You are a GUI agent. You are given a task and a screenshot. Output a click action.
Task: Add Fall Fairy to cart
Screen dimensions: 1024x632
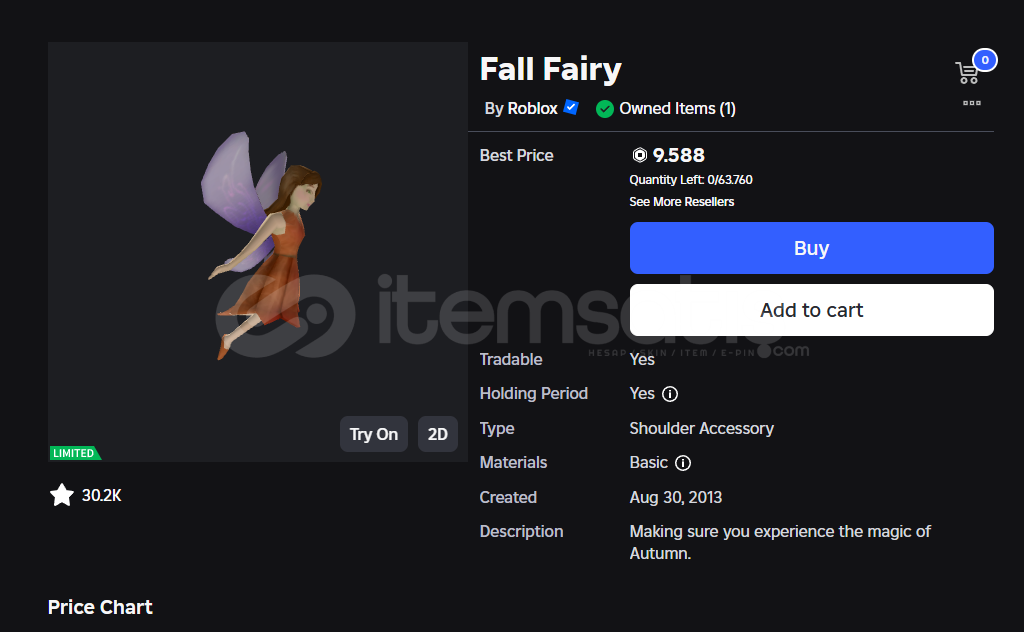[811, 310]
